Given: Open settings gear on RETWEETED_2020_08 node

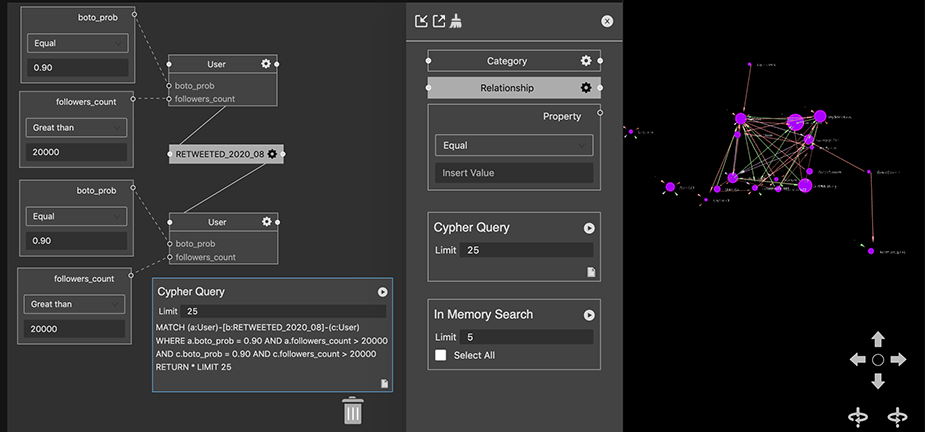Looking at the screenshot, I should tap(272, 154).
